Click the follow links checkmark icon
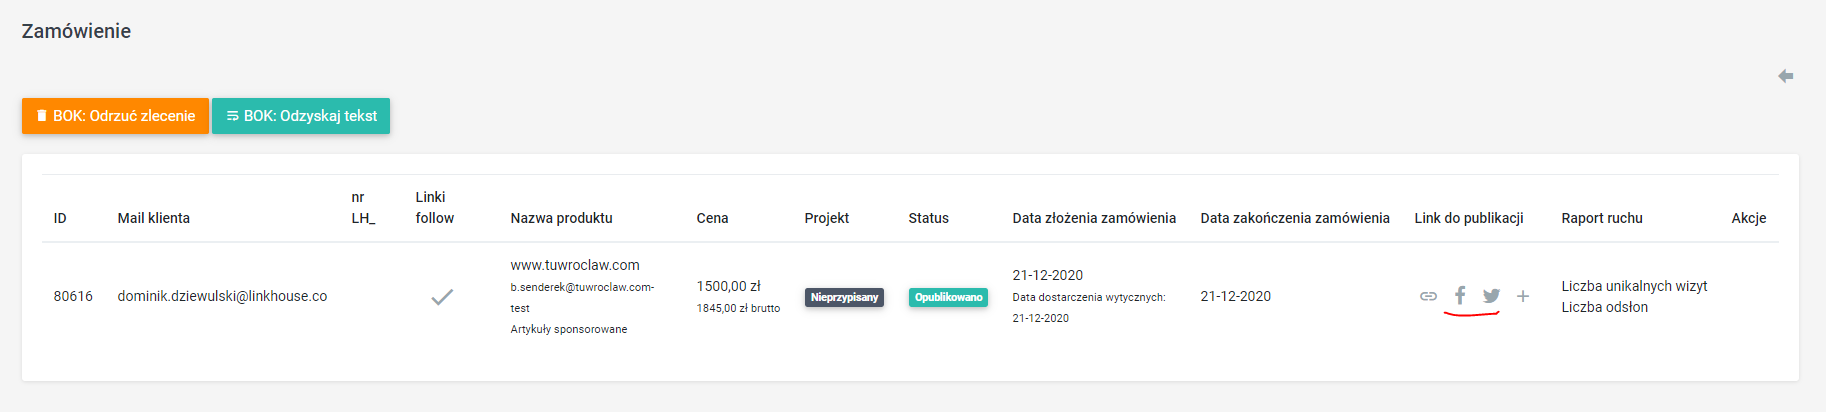 pos(442,297)
